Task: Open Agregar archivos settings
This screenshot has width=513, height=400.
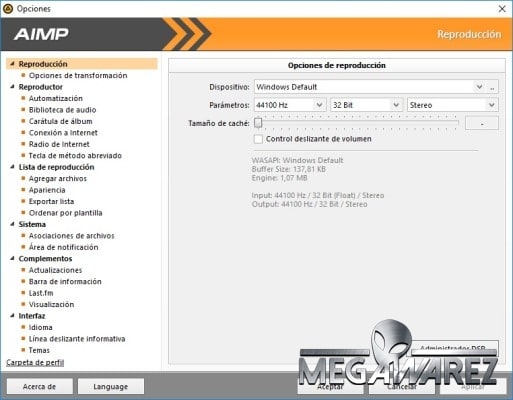Action: 58,179
